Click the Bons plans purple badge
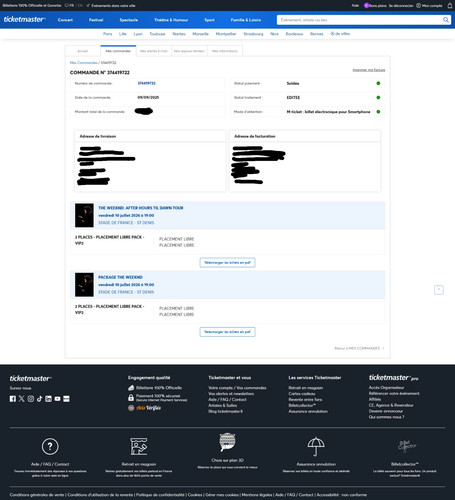 pyautogui.click(x=366, y=6)
